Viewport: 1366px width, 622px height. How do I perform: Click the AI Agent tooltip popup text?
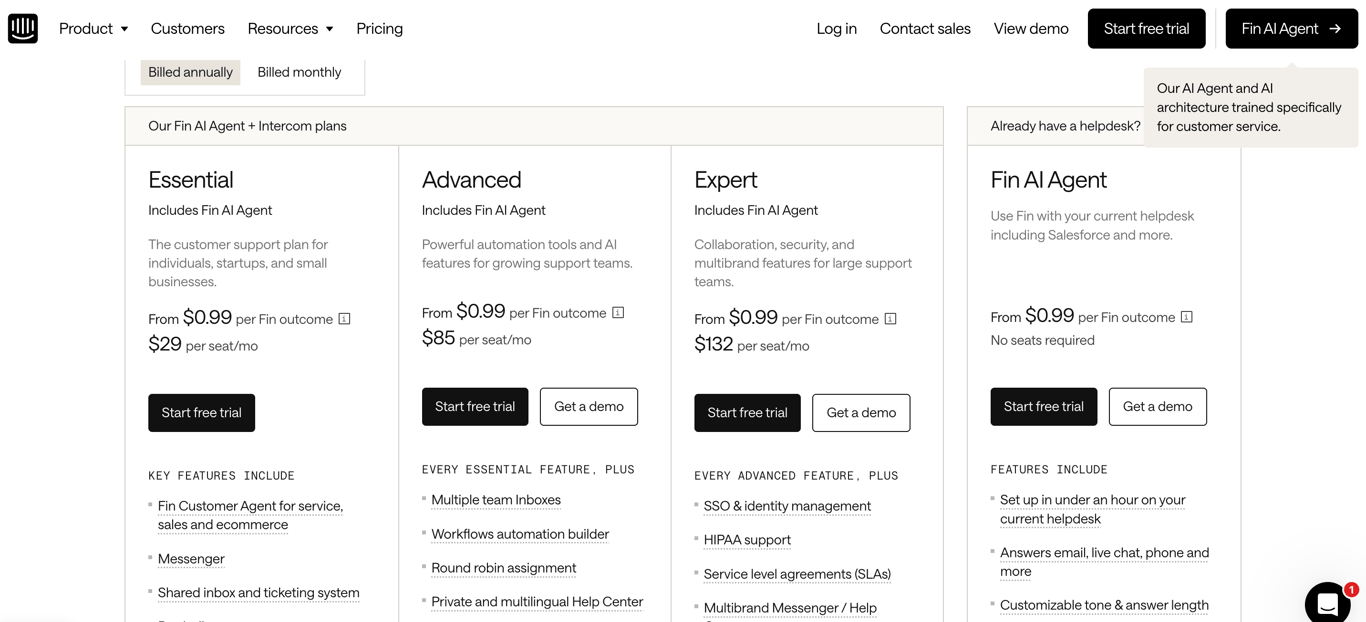1249,107
